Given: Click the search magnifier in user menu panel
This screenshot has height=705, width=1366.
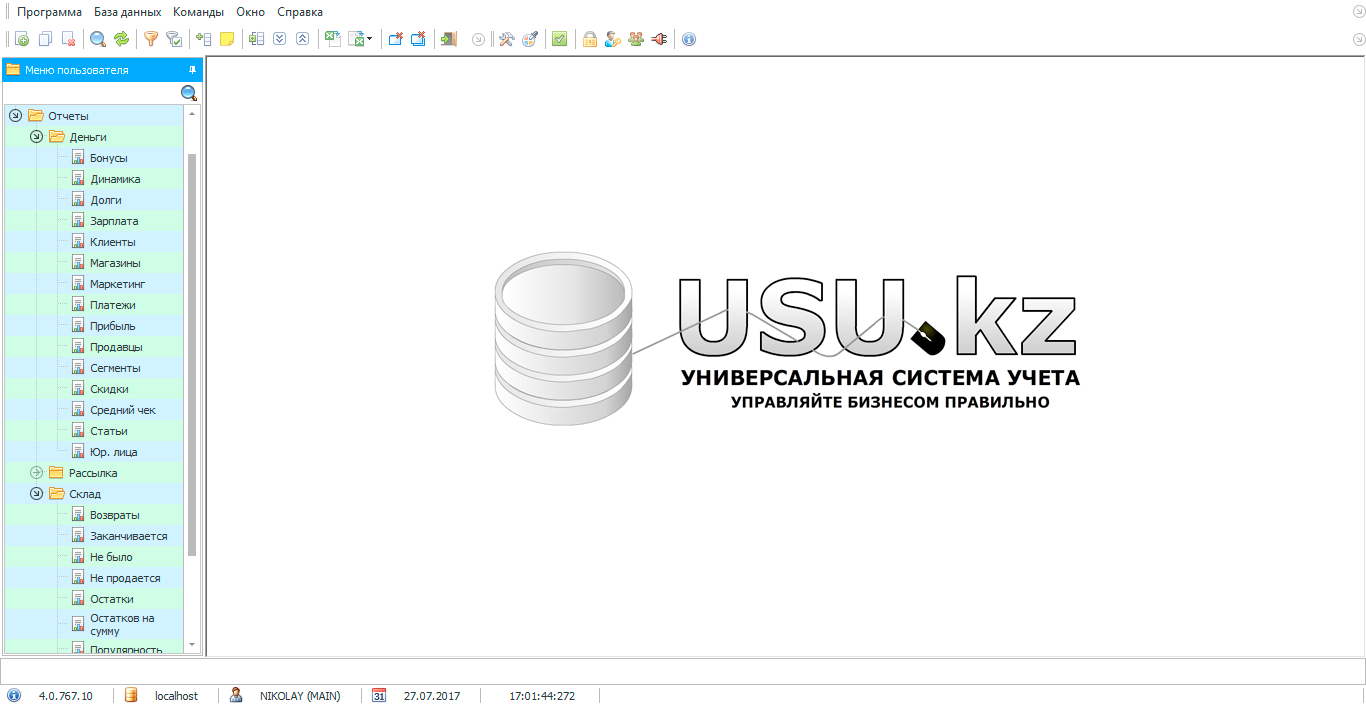Looking at the screenshot, I should [189, 93].
